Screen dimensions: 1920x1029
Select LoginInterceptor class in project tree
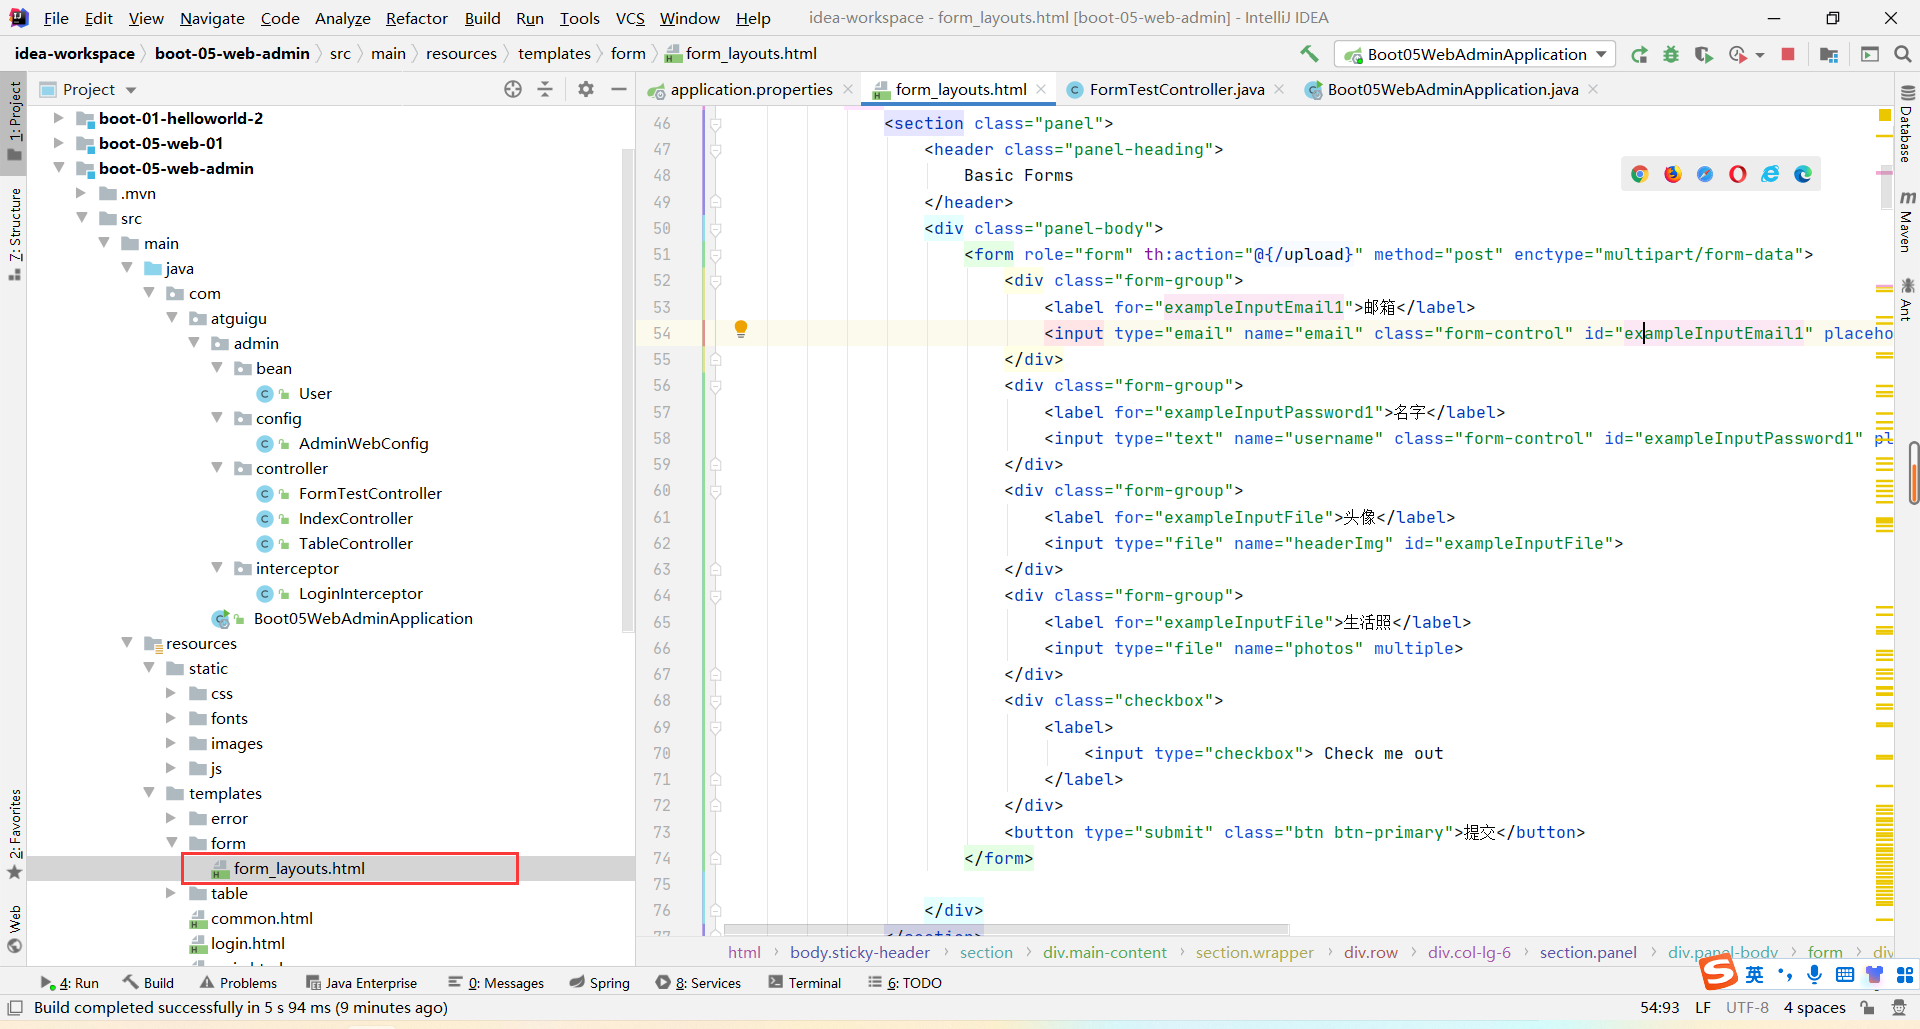[x=360, y=593]
